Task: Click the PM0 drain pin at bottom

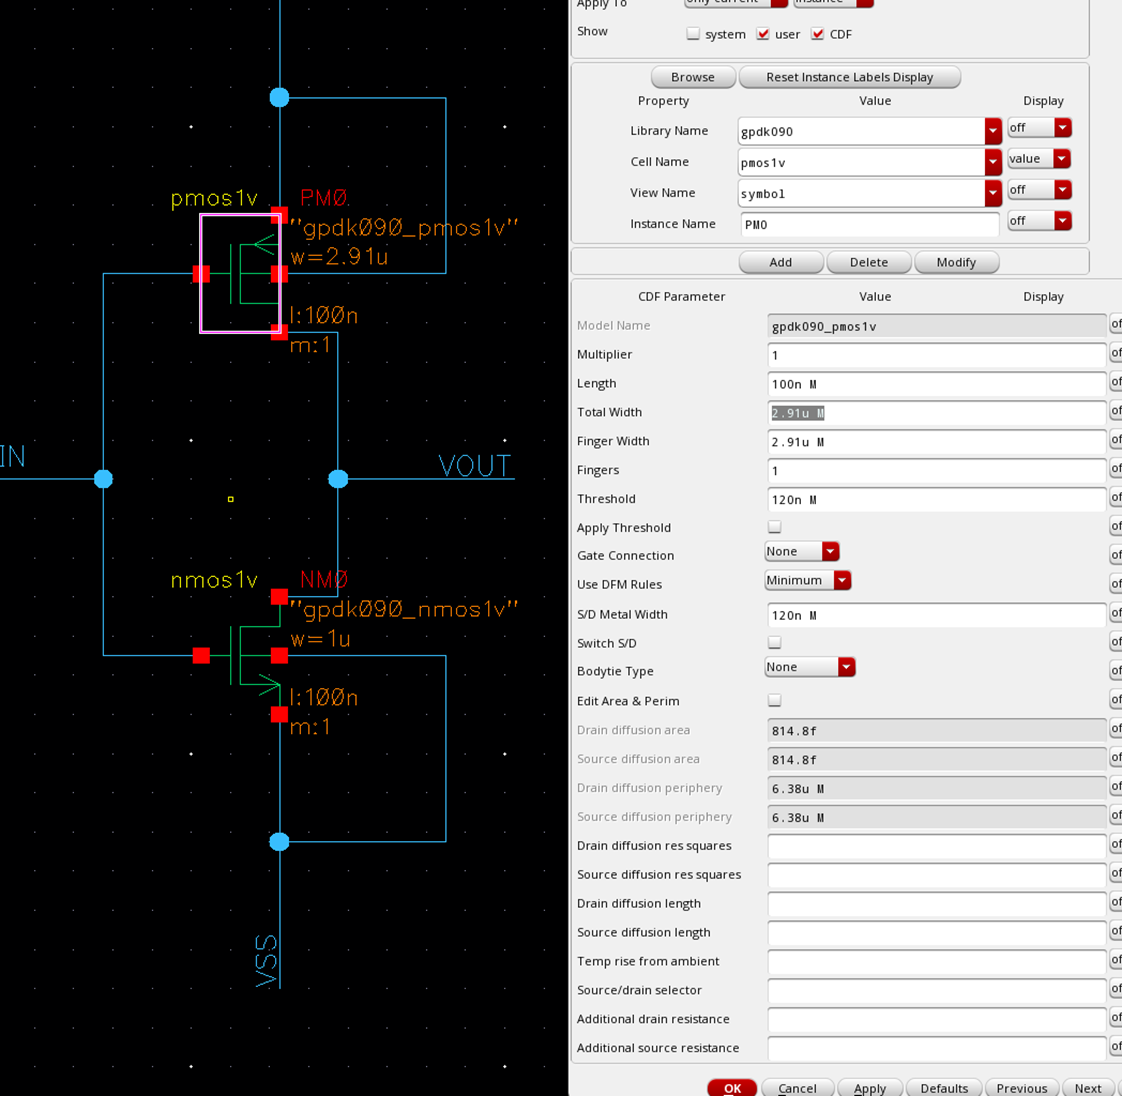Action: (279, 332)
